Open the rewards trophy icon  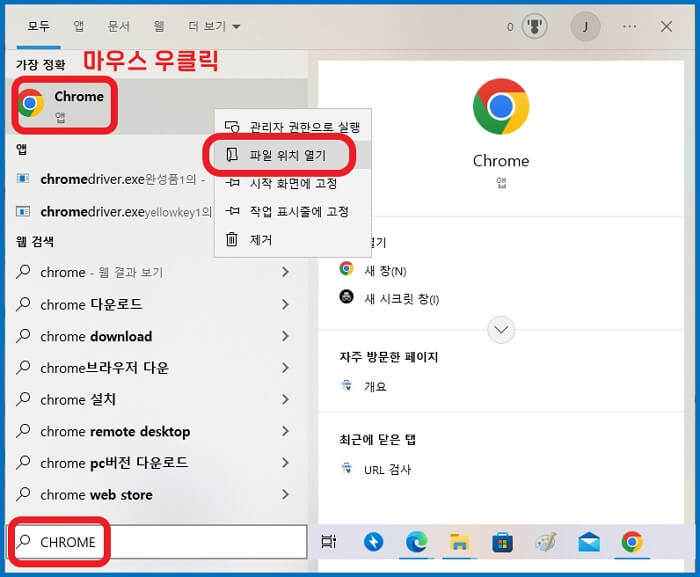tap(534, 27)
